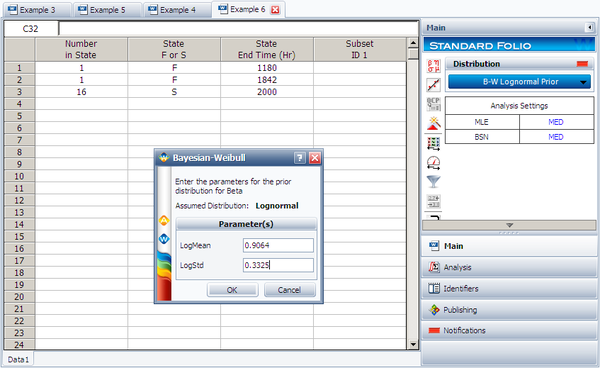The height and width of the screenshot is (368, 600).
Task: Confirm the prior parameters with OK
Action: click(232, 290)
